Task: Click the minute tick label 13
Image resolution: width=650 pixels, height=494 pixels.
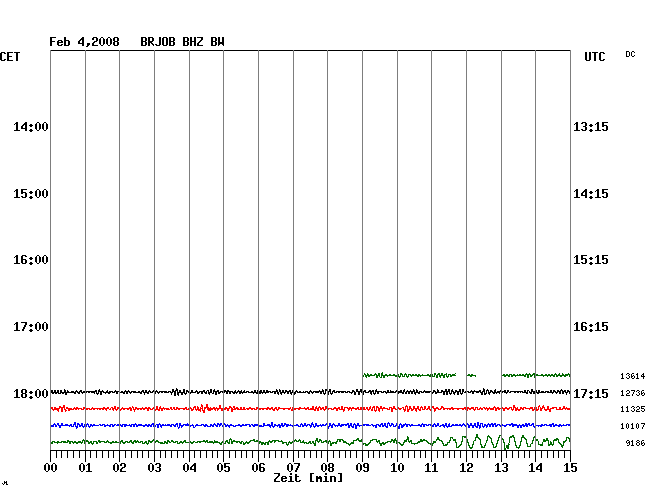Action: 501,468
